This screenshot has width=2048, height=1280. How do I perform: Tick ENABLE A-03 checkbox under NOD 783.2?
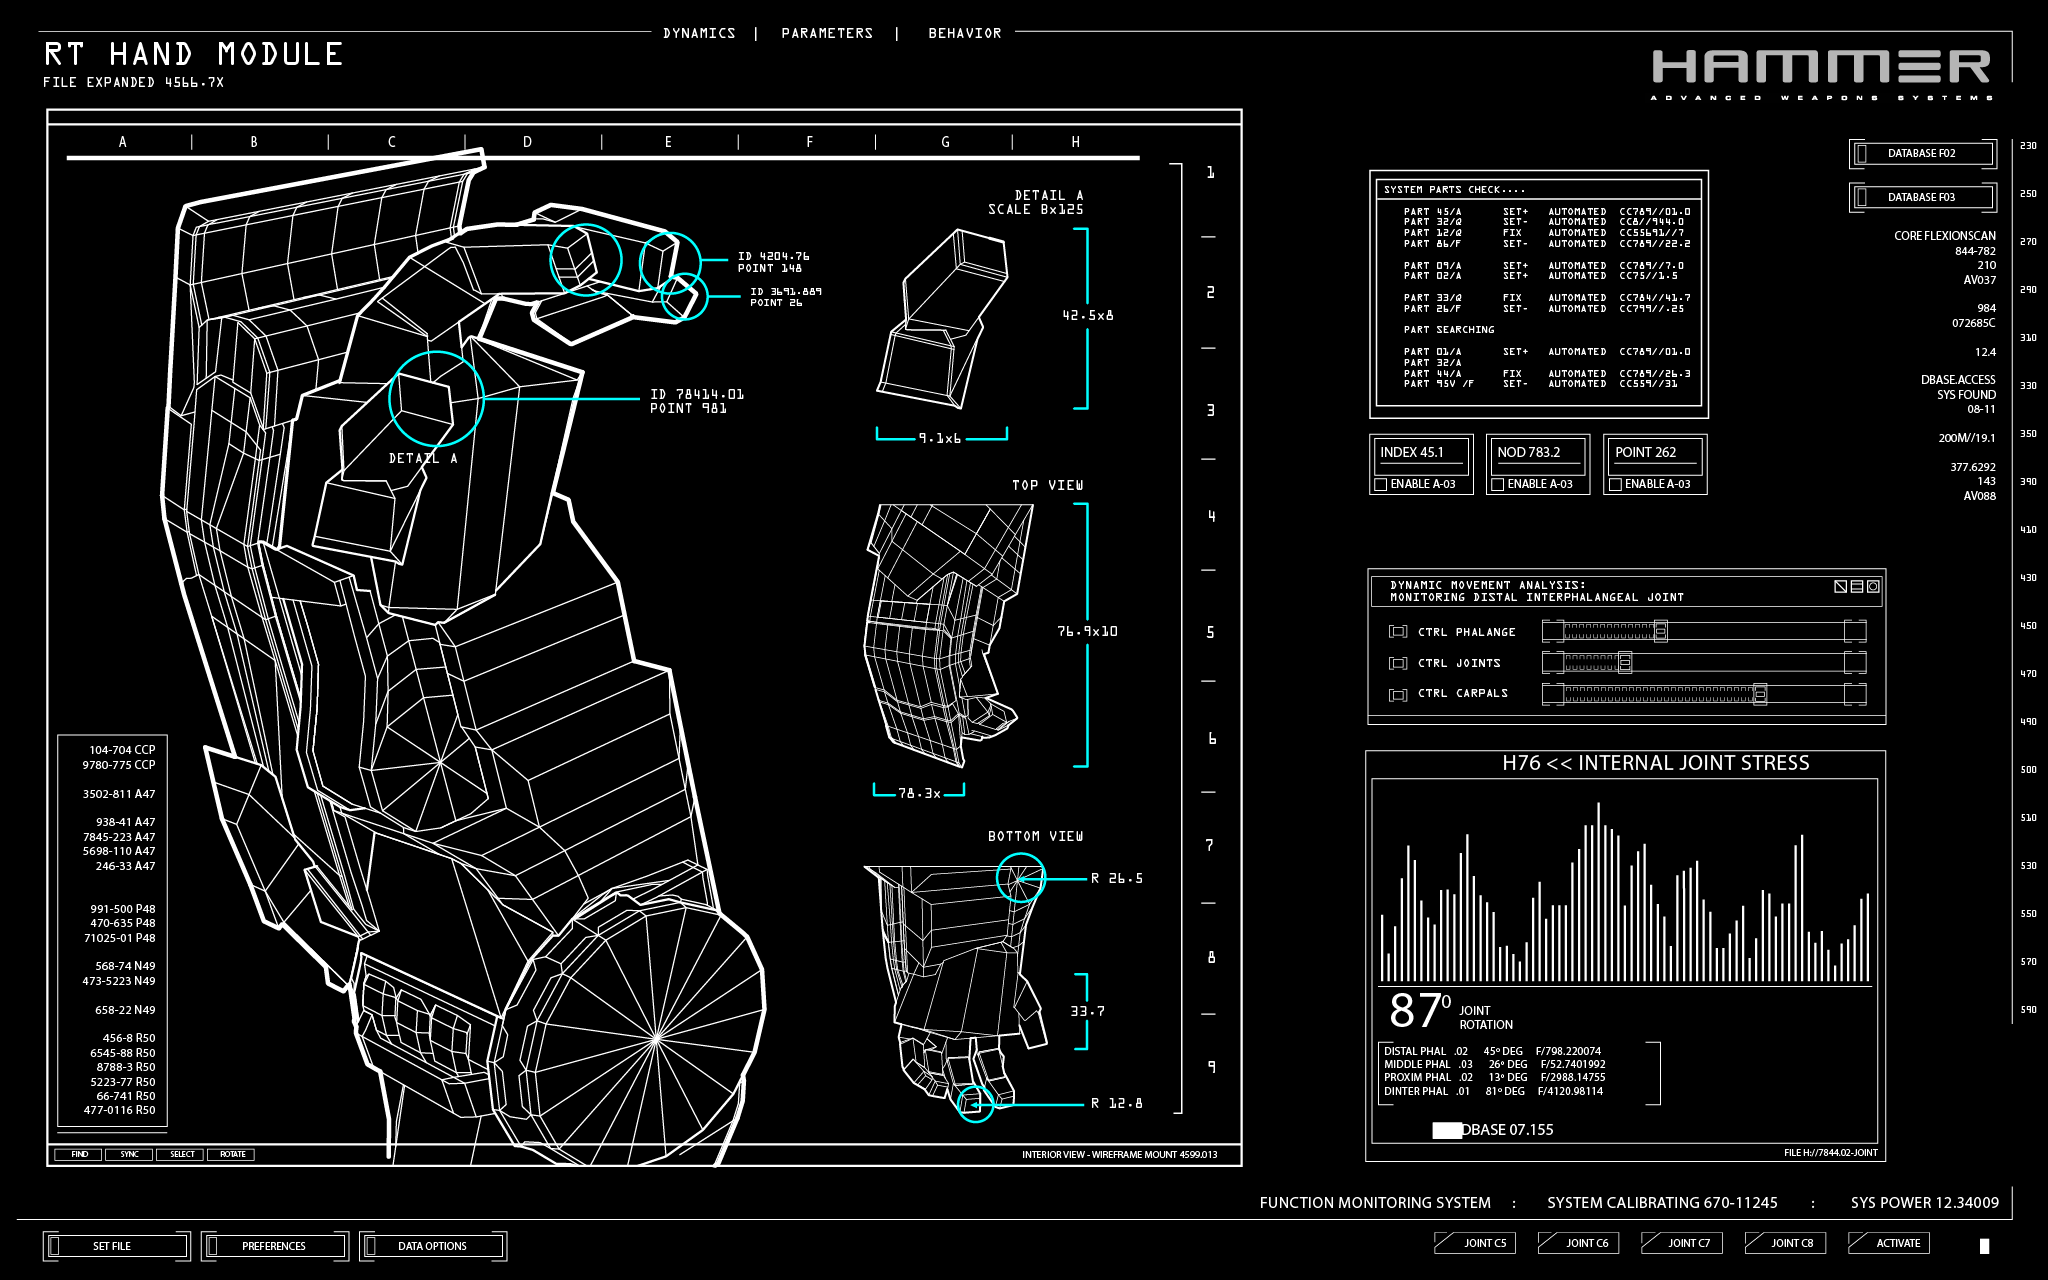click(1498, 485)
